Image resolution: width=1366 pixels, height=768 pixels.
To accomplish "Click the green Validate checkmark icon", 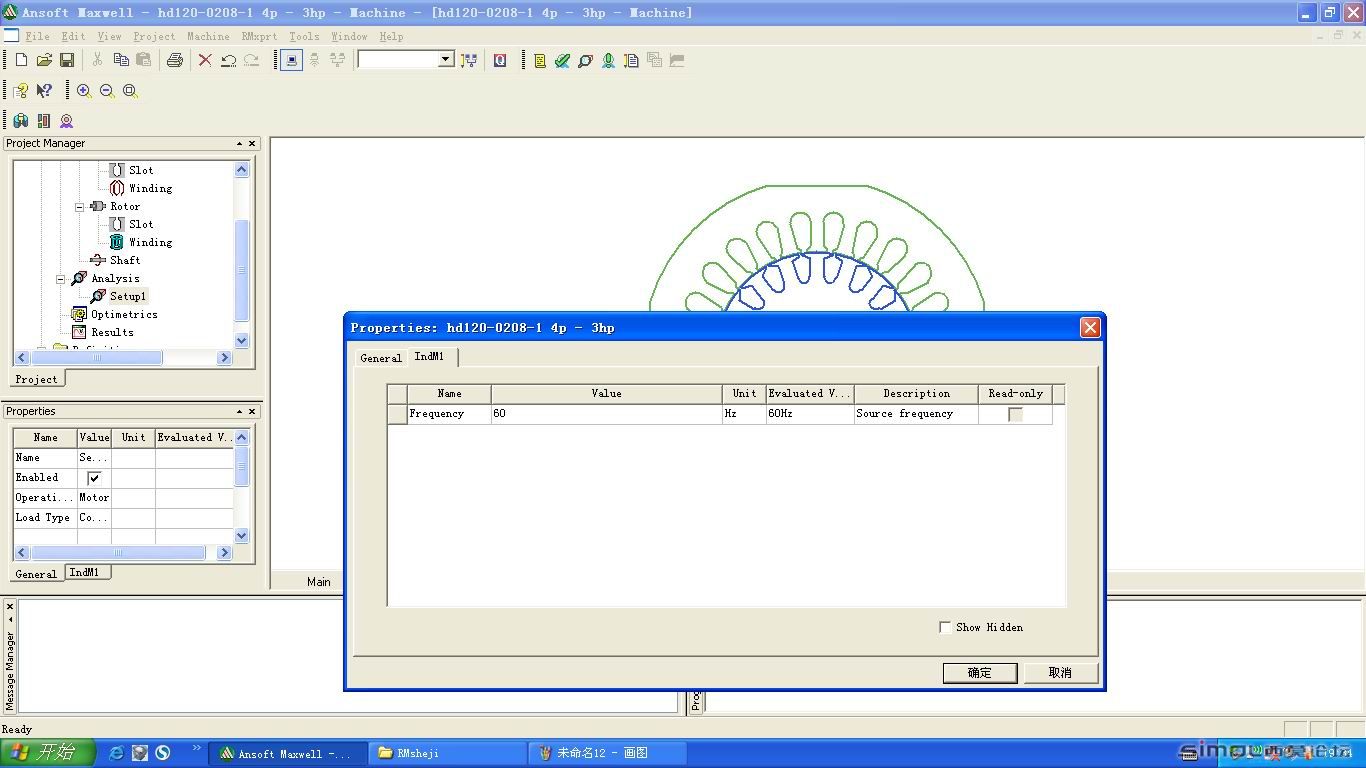I will pos(562,60).
